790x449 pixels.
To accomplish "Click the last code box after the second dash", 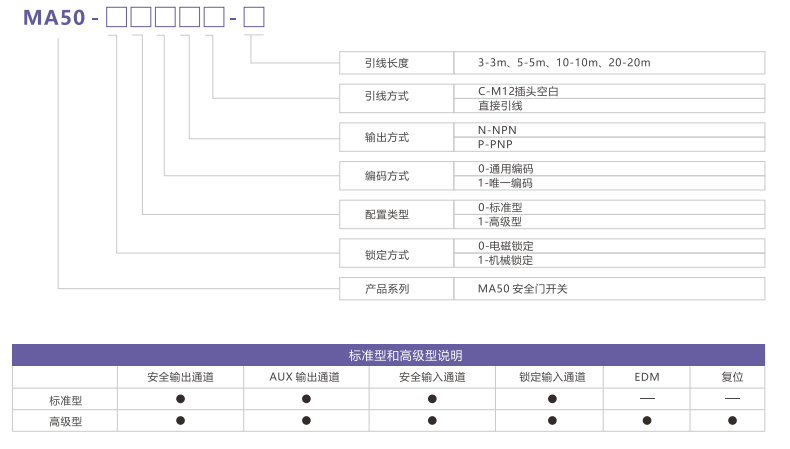I will (254, 18).
